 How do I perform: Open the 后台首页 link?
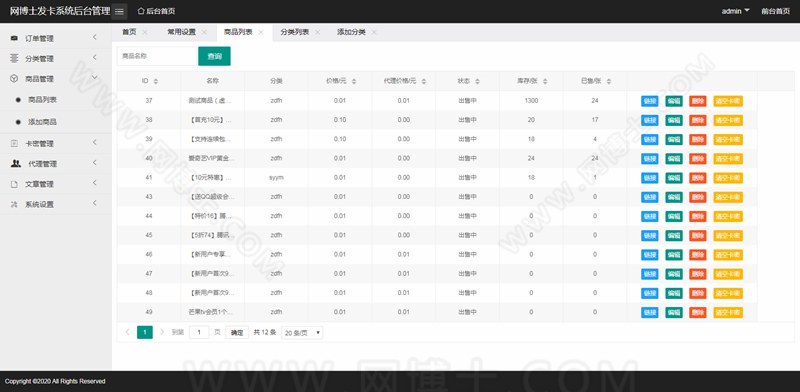click(x=161, y=11)
